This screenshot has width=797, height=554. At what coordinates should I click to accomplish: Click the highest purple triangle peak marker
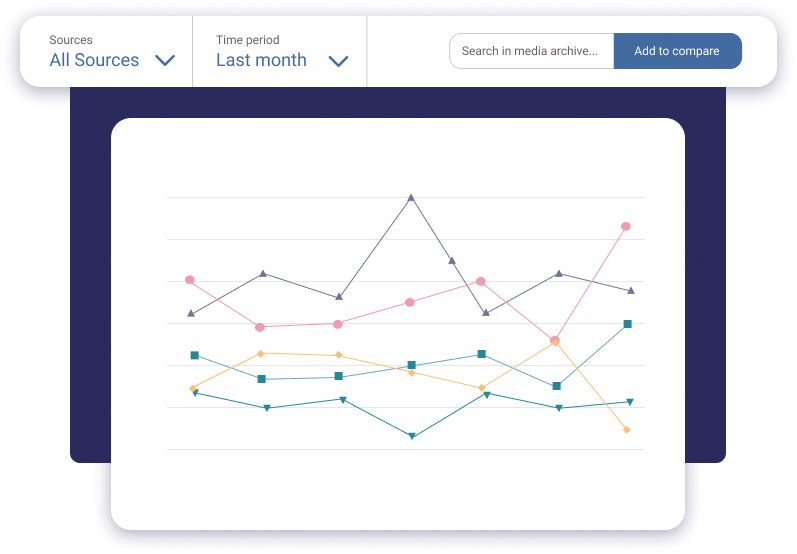pyautogui.click(x=411, y=198)
